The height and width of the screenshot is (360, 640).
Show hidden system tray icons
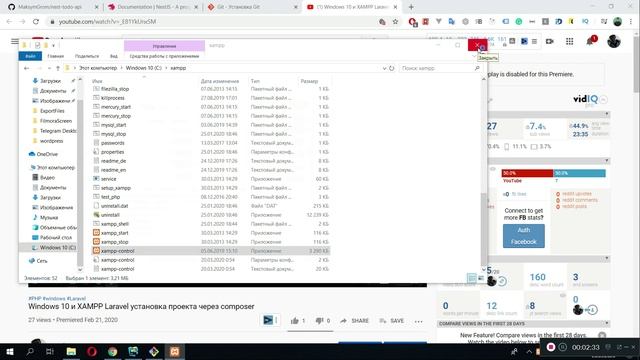point(529,351)
